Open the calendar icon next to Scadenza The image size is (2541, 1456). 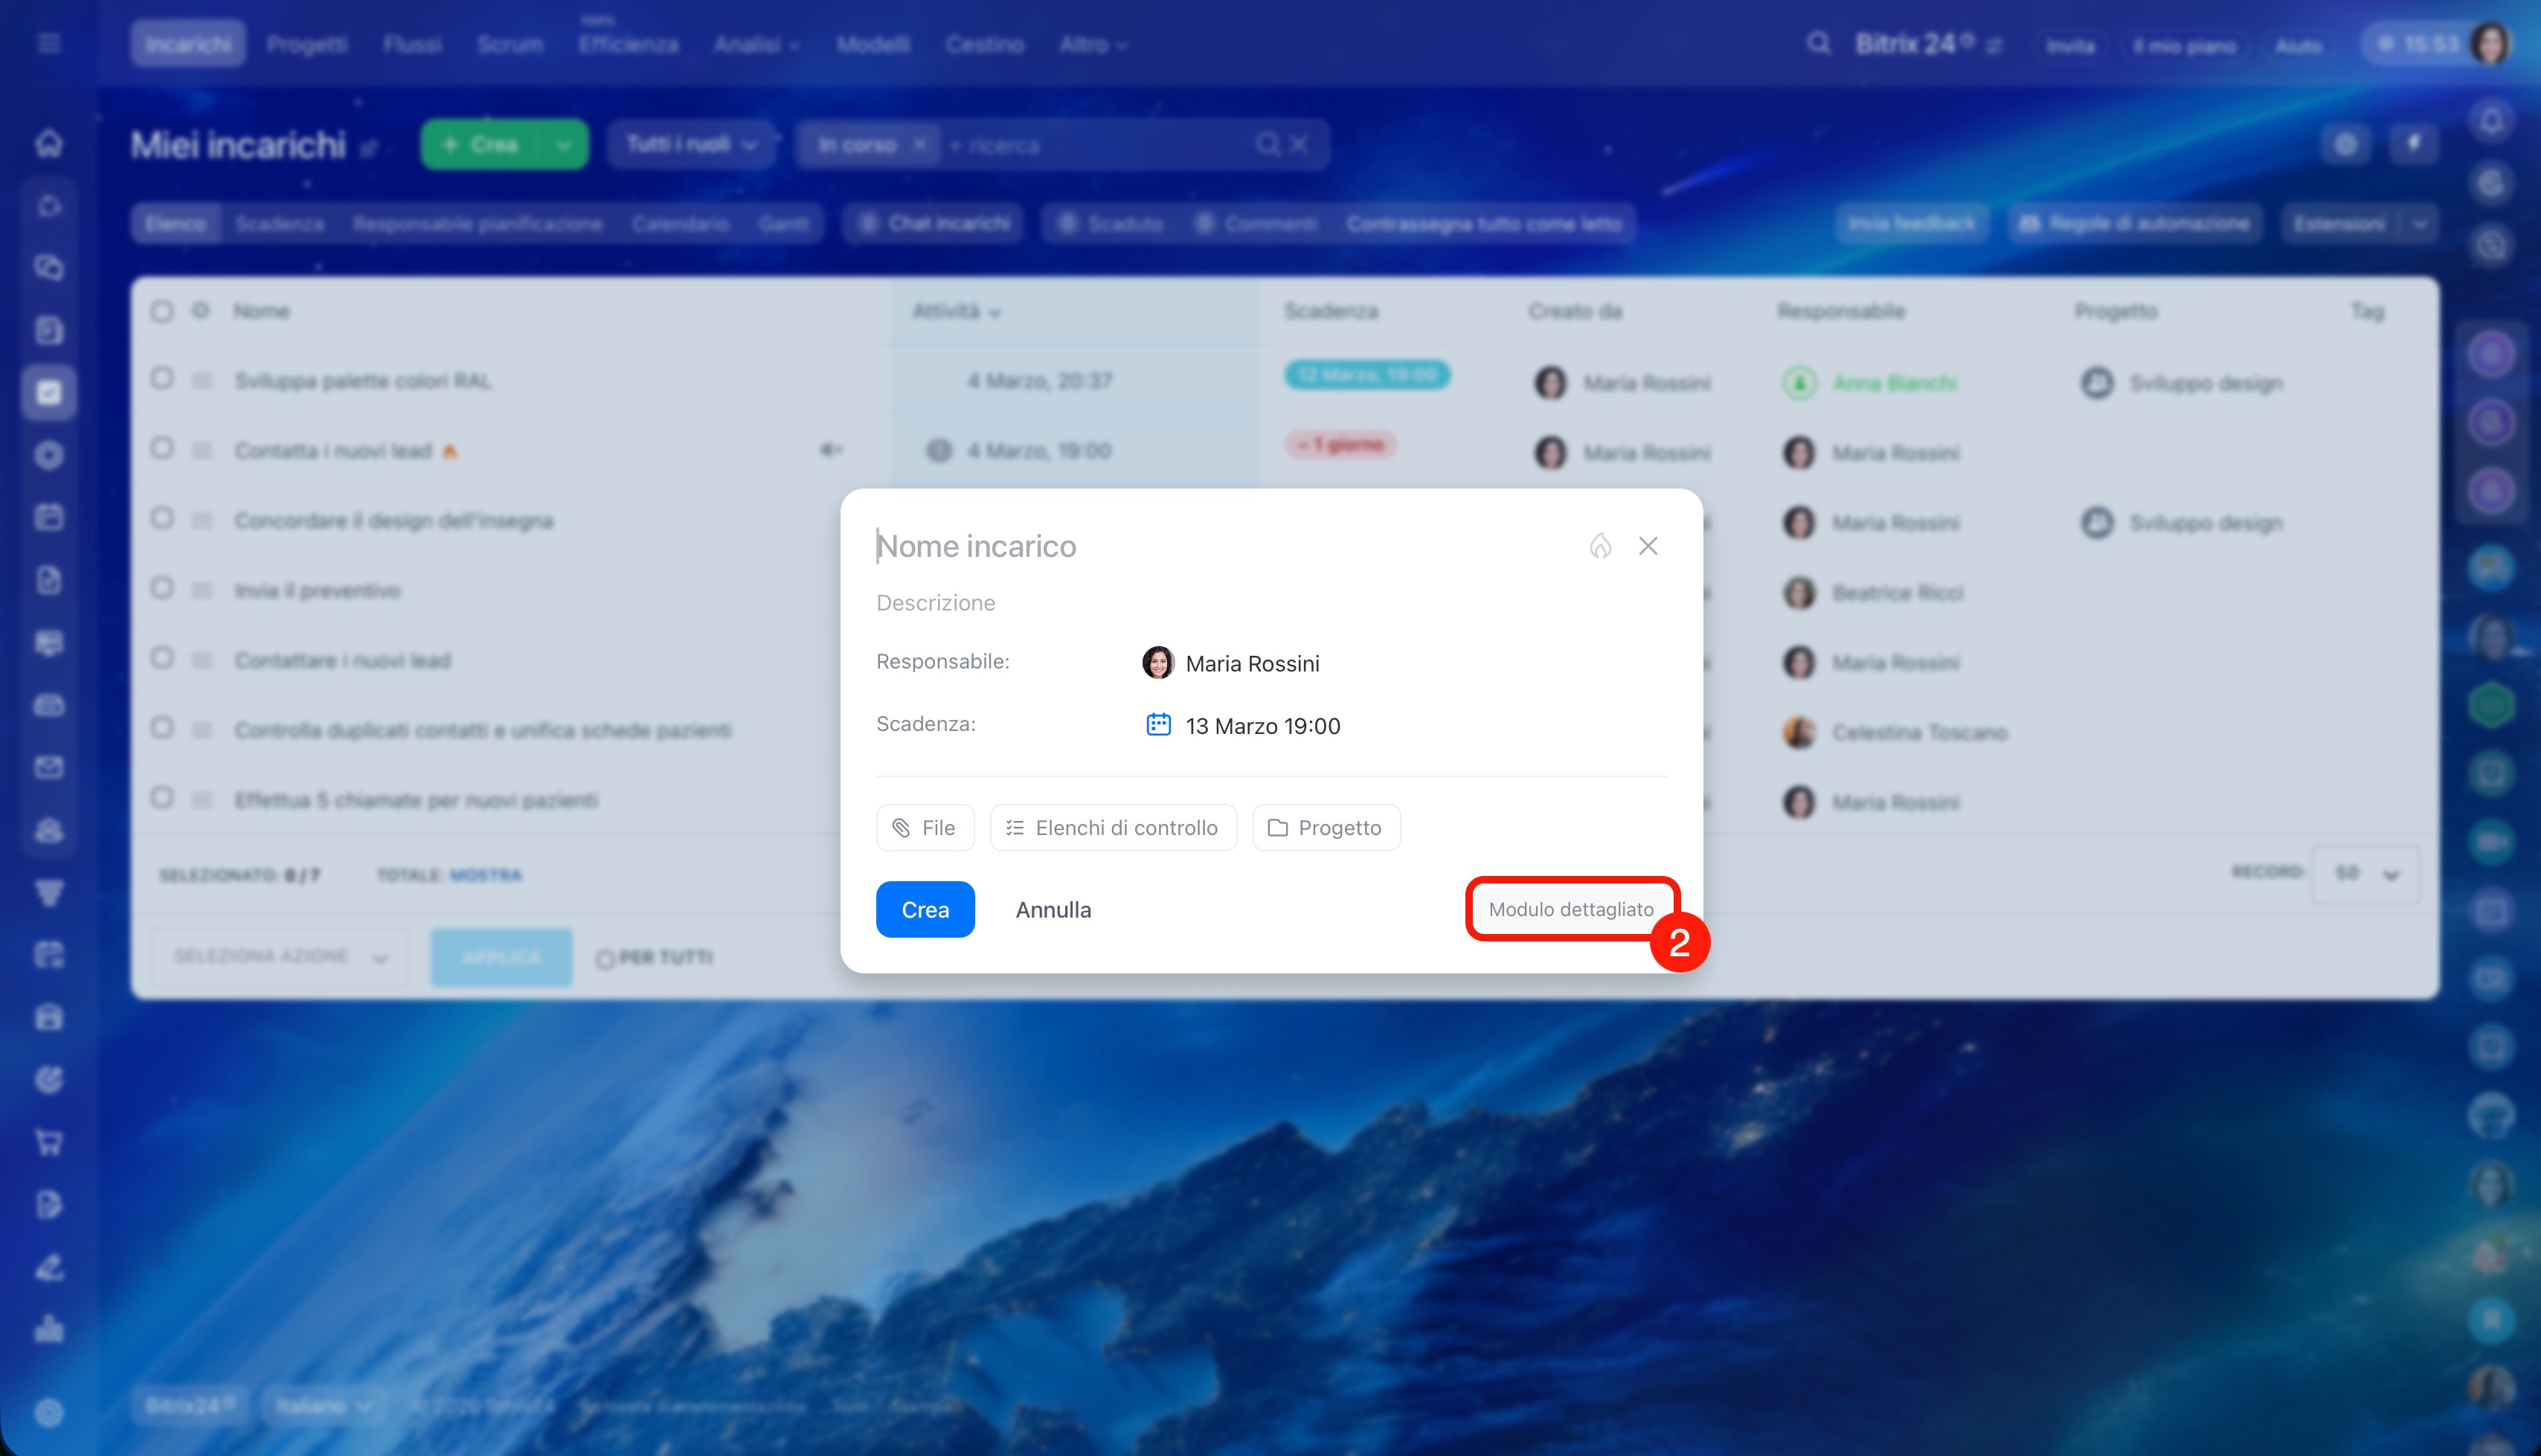tap(1158, 725)
